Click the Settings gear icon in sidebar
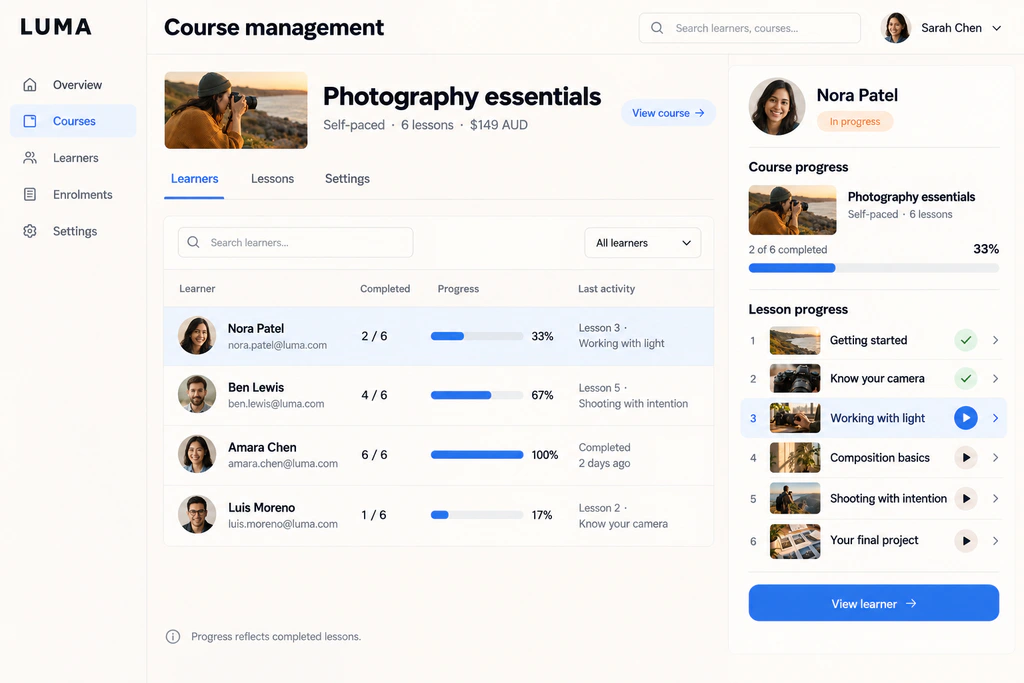This screenshot has height=683, width=1024. [x=29, y=231]
